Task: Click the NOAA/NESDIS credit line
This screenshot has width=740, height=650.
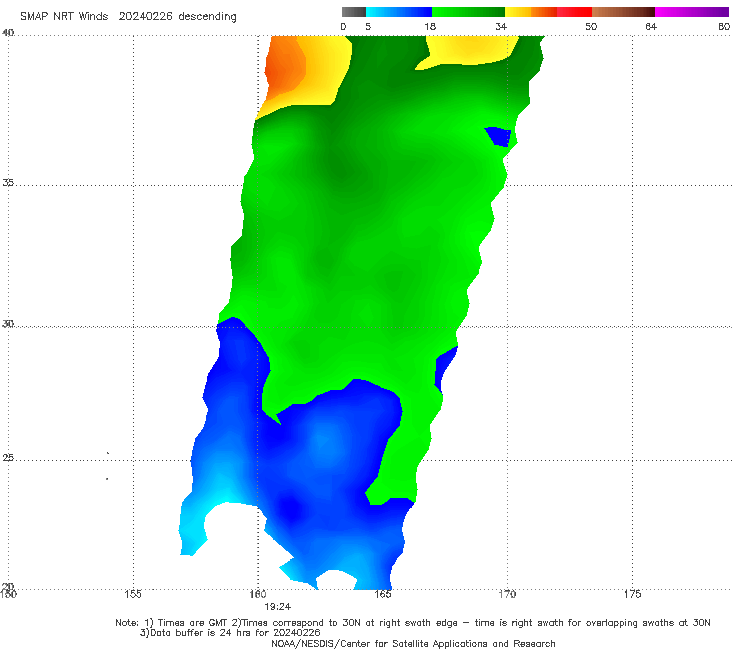Action: 413,644
